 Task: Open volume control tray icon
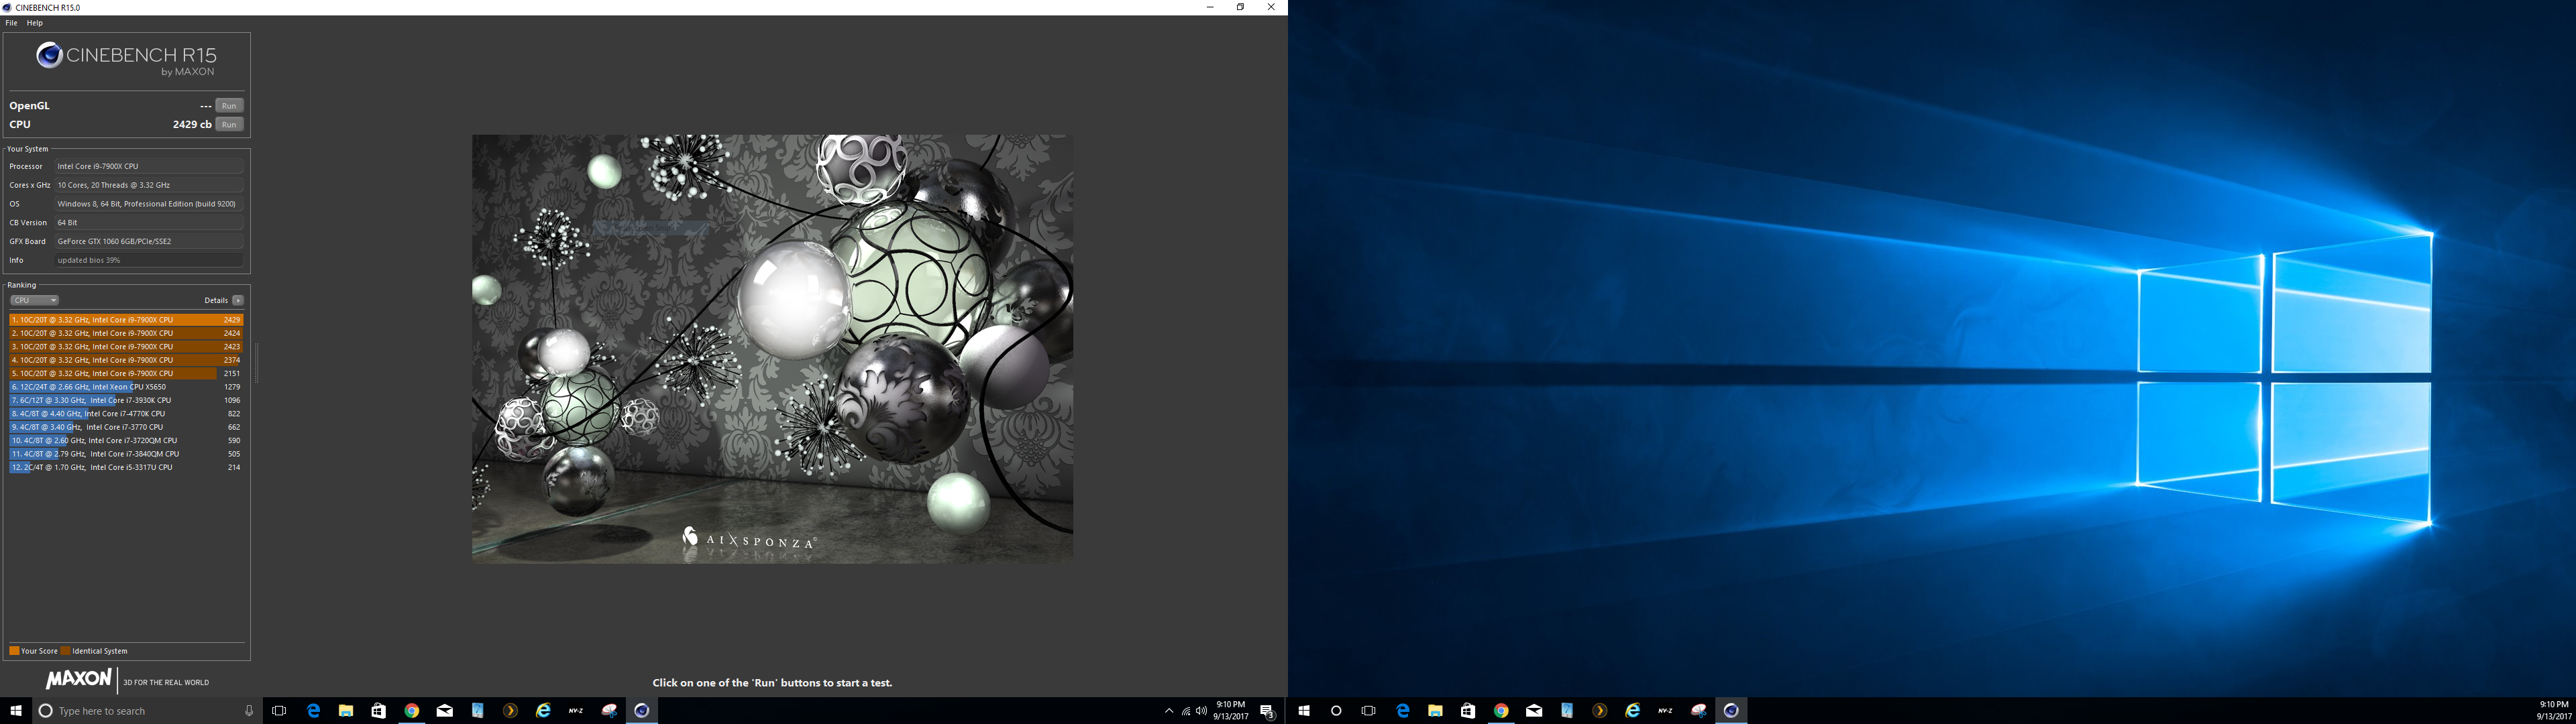point(1201,711)
